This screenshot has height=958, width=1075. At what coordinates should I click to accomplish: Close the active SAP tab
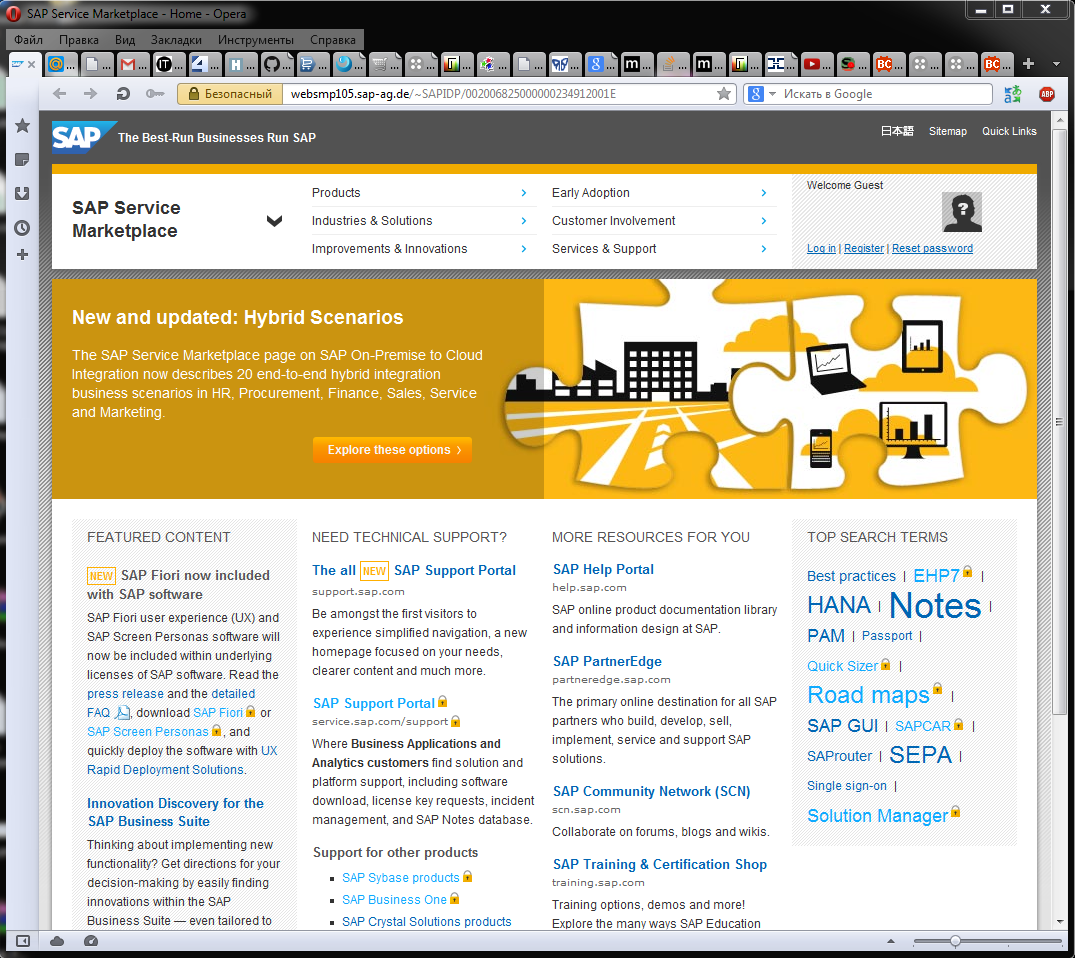point(32,64)
